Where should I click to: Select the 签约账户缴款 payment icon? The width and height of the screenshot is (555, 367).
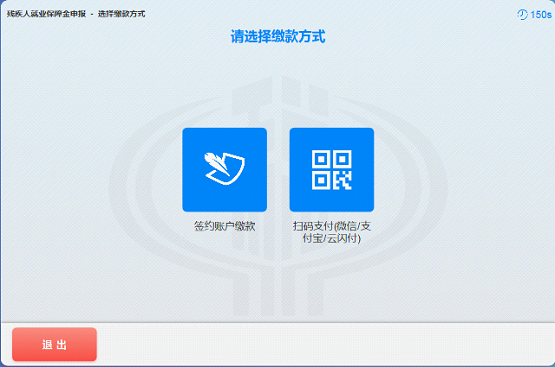pos(224,170)
